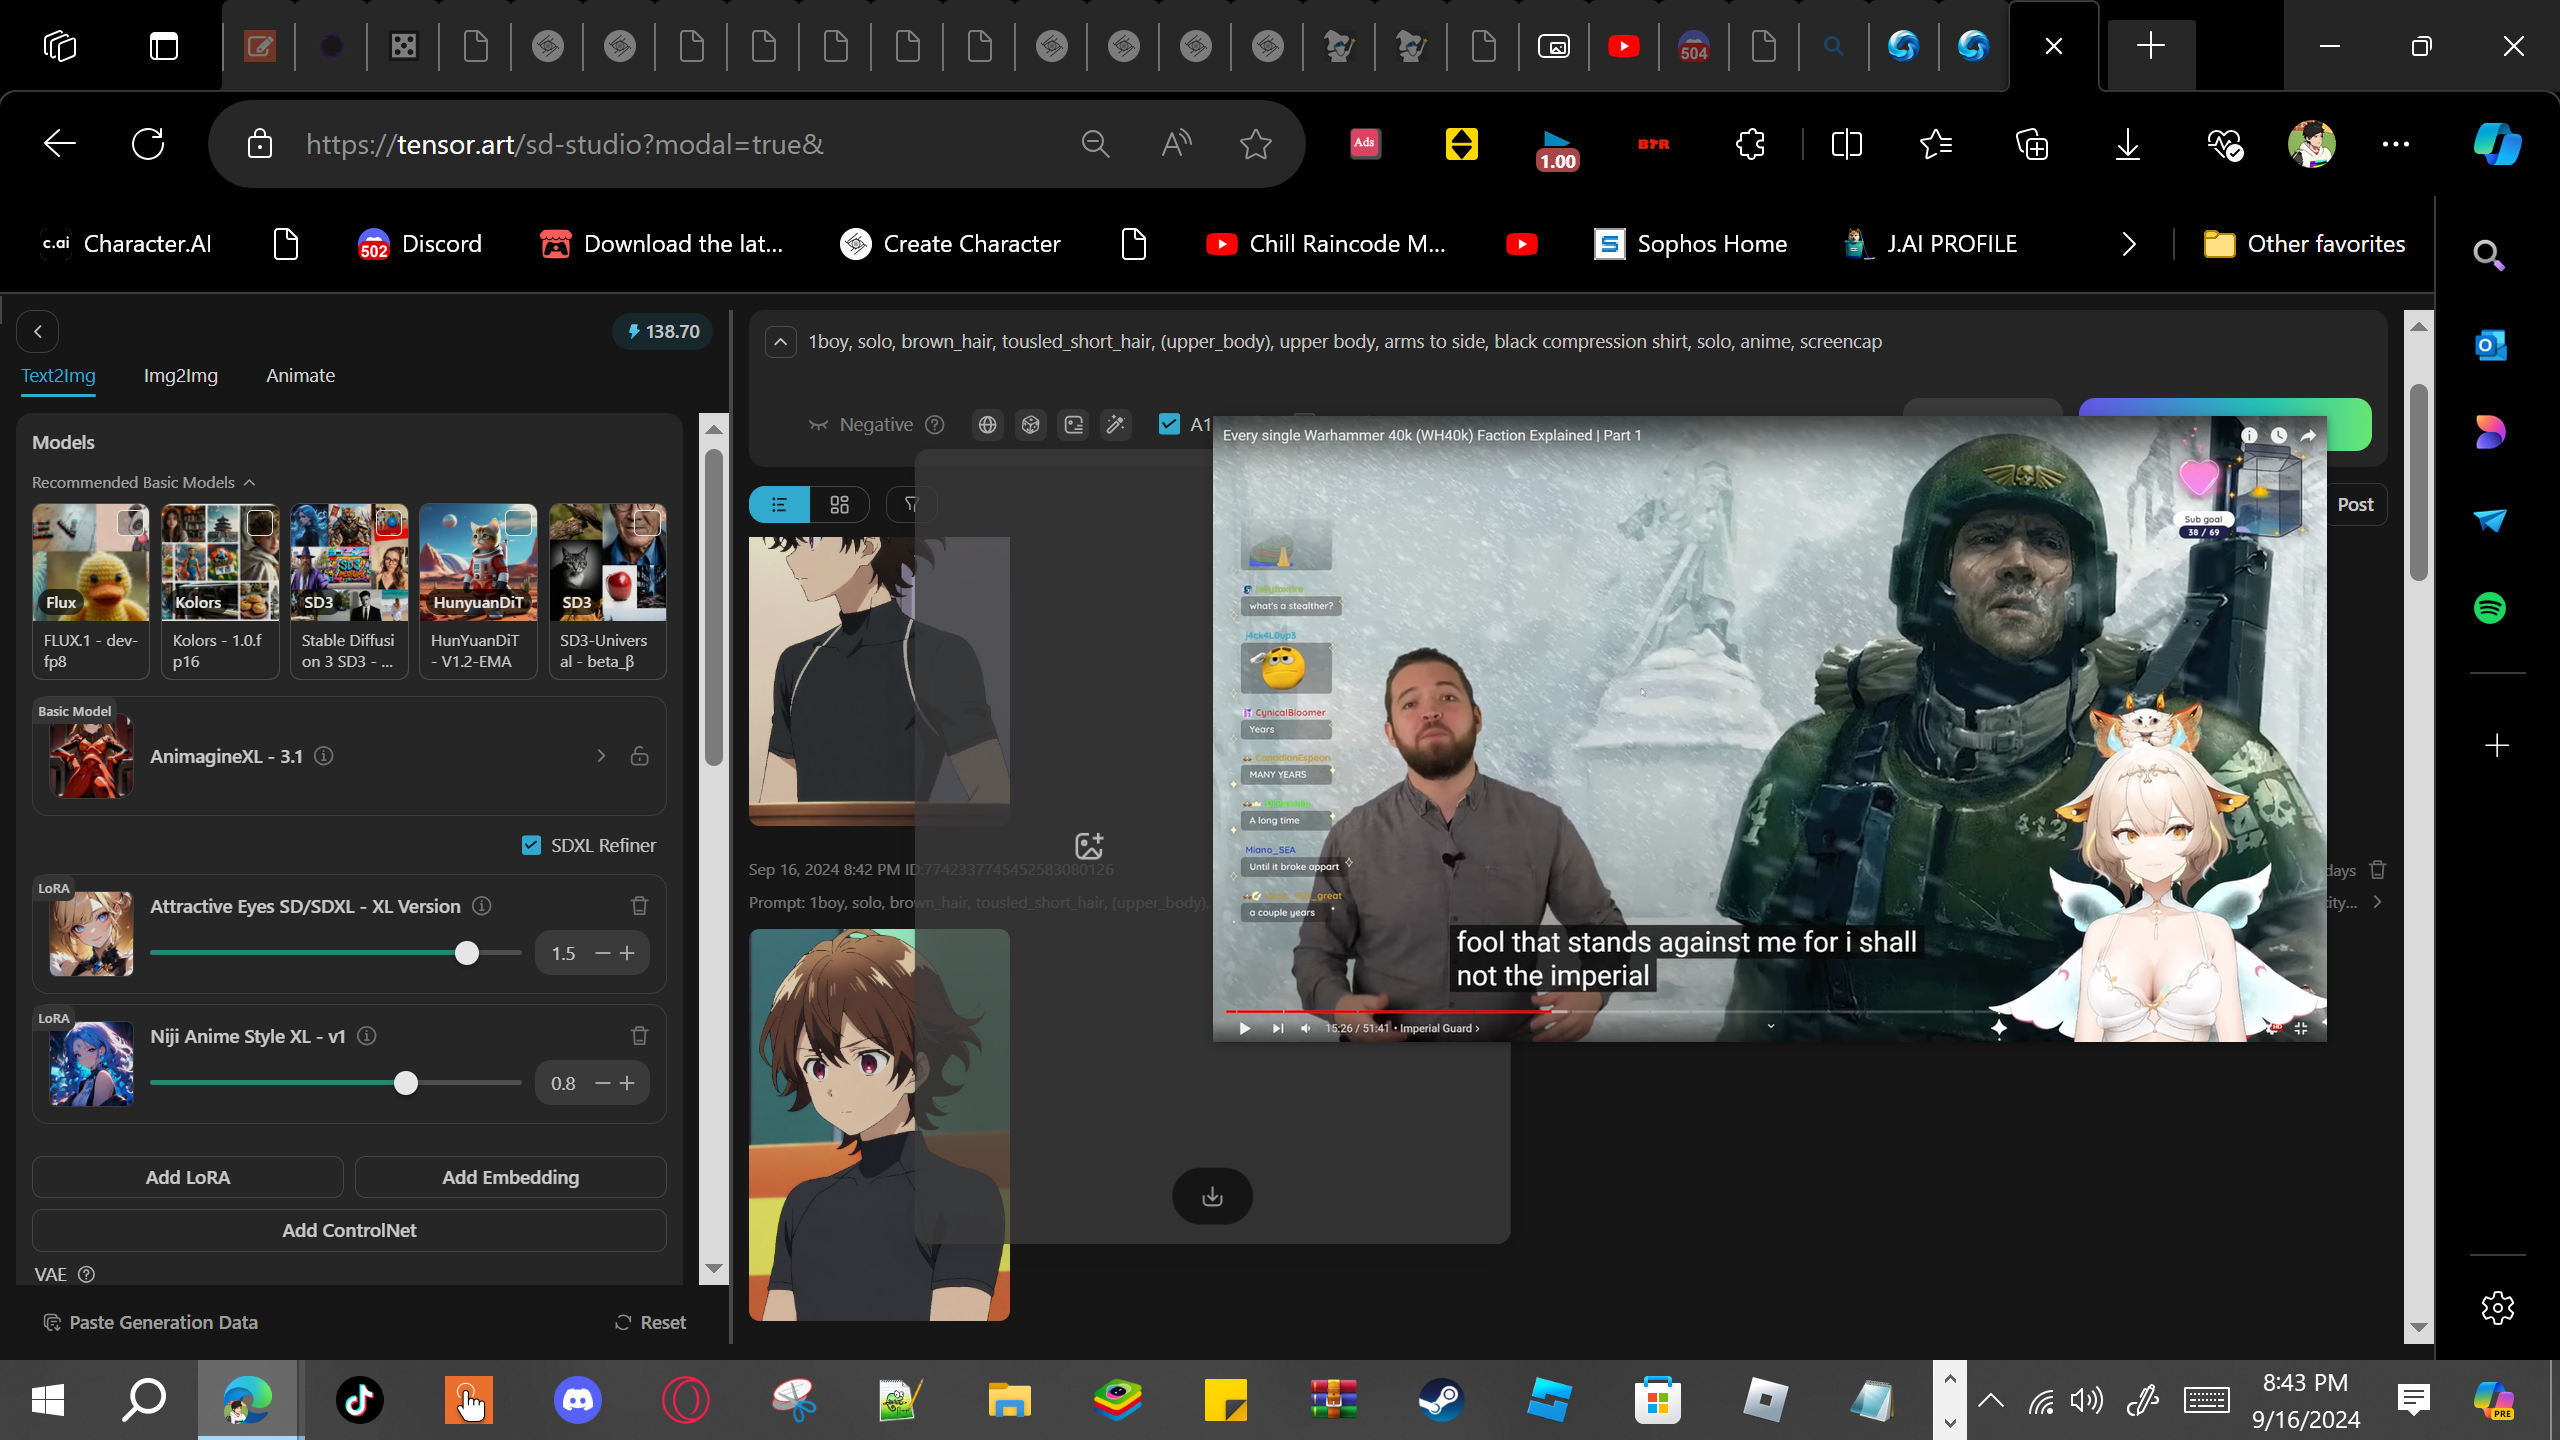2560x1440 pixels.
Task: Open the VAE help icon
Action: (87, 1274)
